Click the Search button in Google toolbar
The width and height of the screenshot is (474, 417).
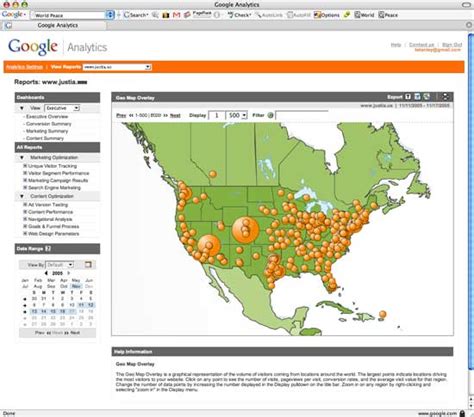[136, 15]
